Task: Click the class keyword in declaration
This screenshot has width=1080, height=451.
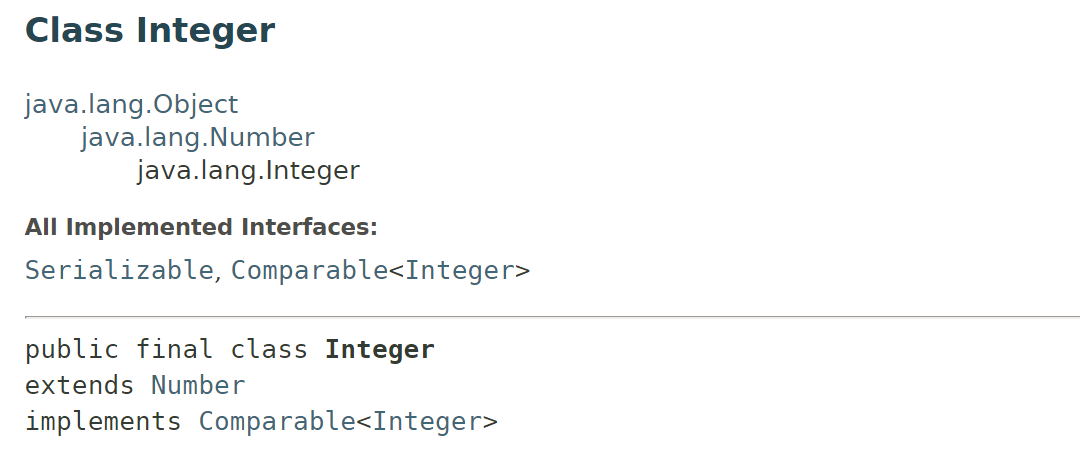Action: [x=269, y=350]
